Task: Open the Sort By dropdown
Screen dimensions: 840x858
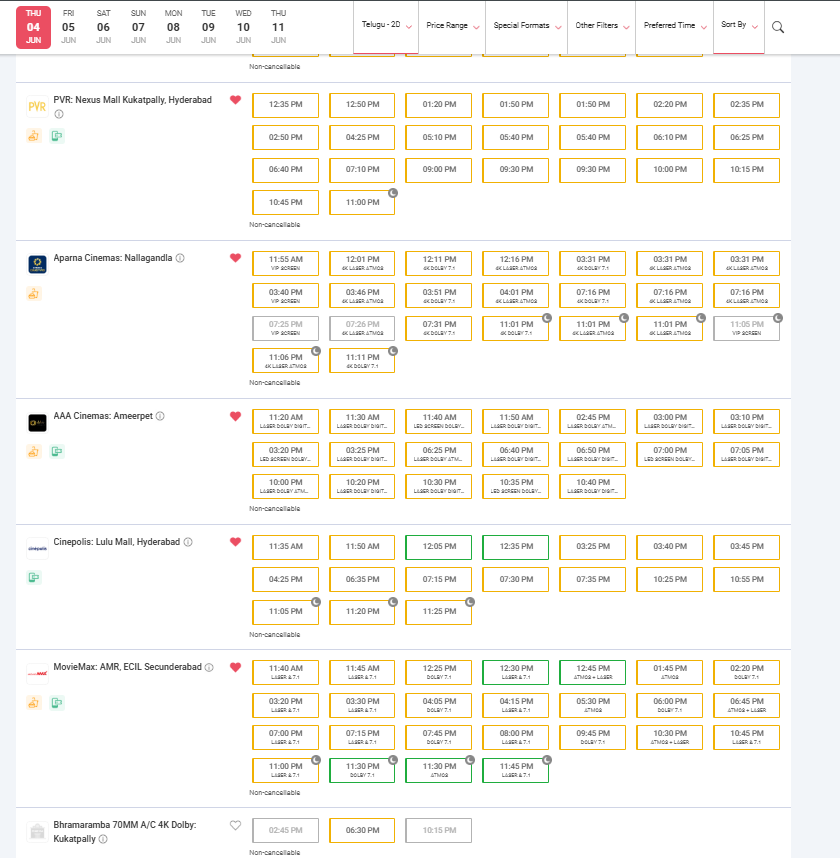Action: click(739, 25)
